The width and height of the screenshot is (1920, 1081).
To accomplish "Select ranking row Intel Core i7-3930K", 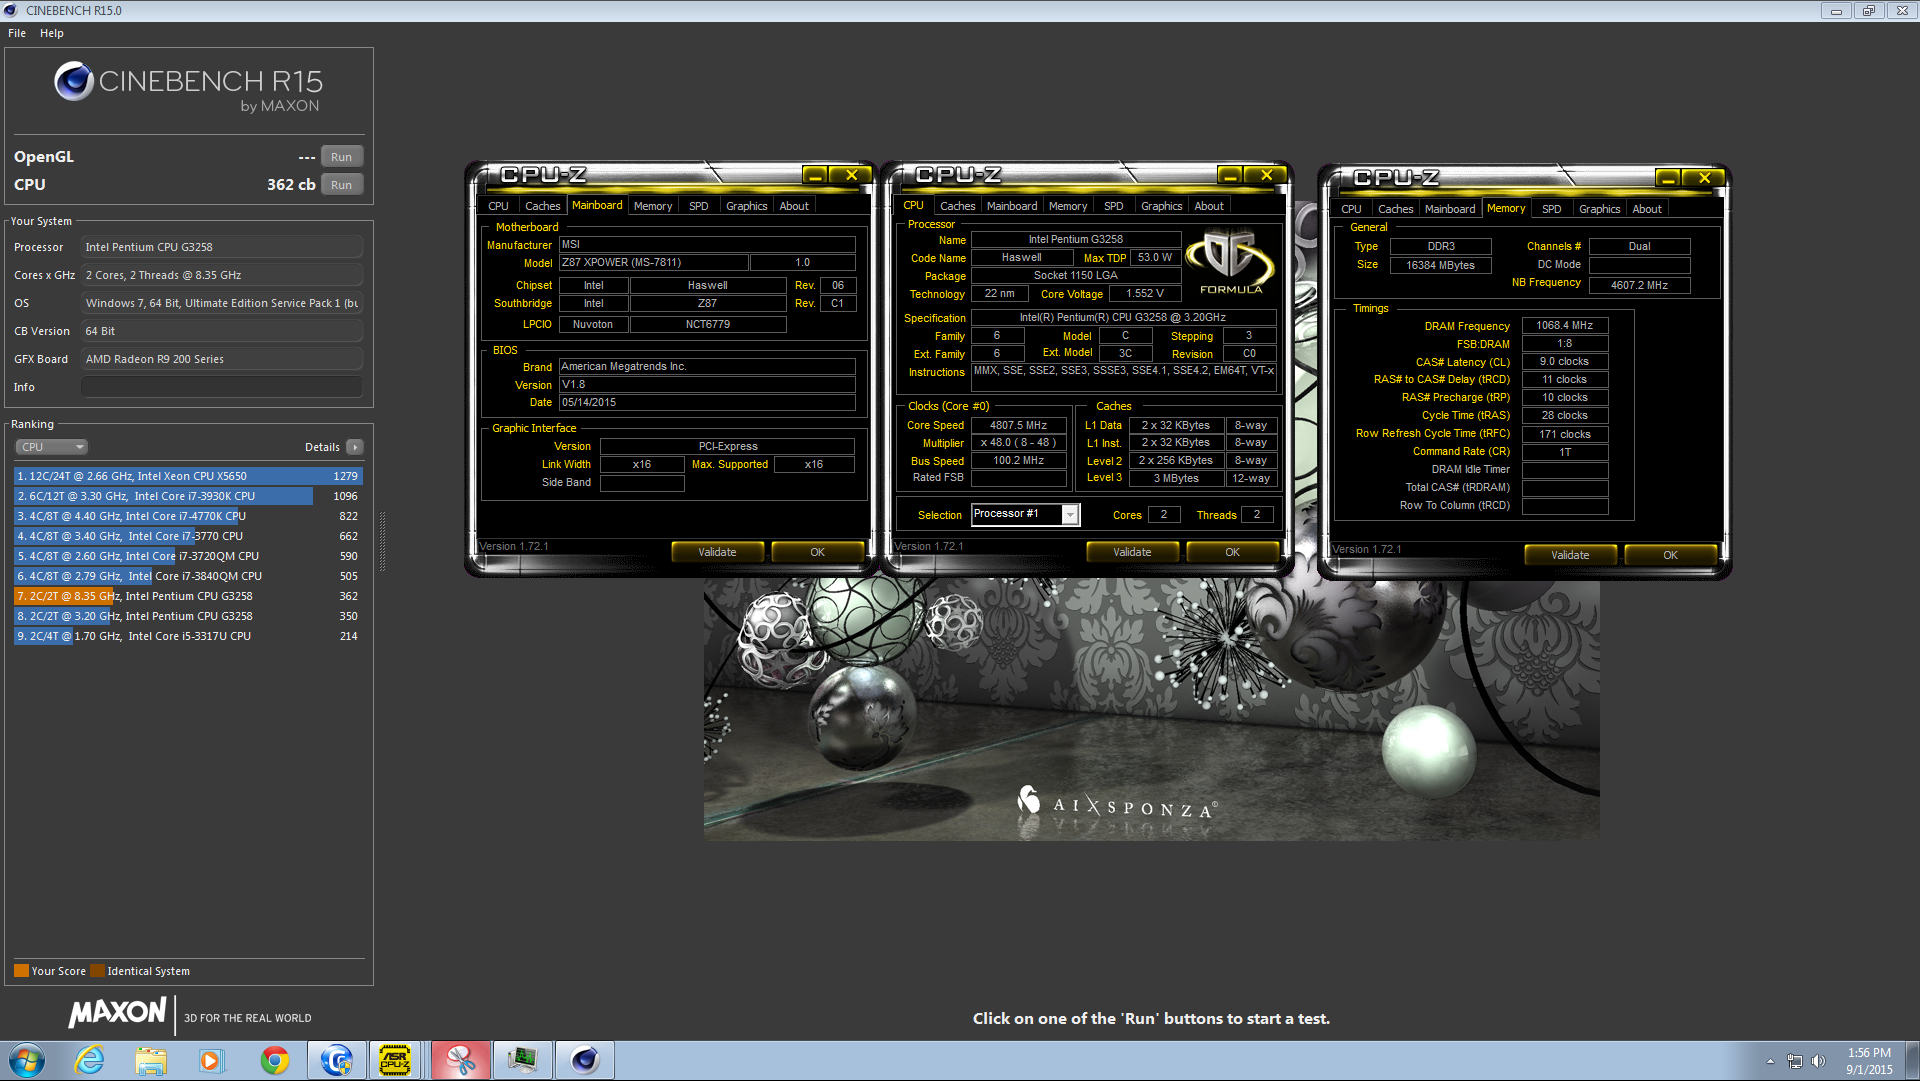I will click(188, 496).
